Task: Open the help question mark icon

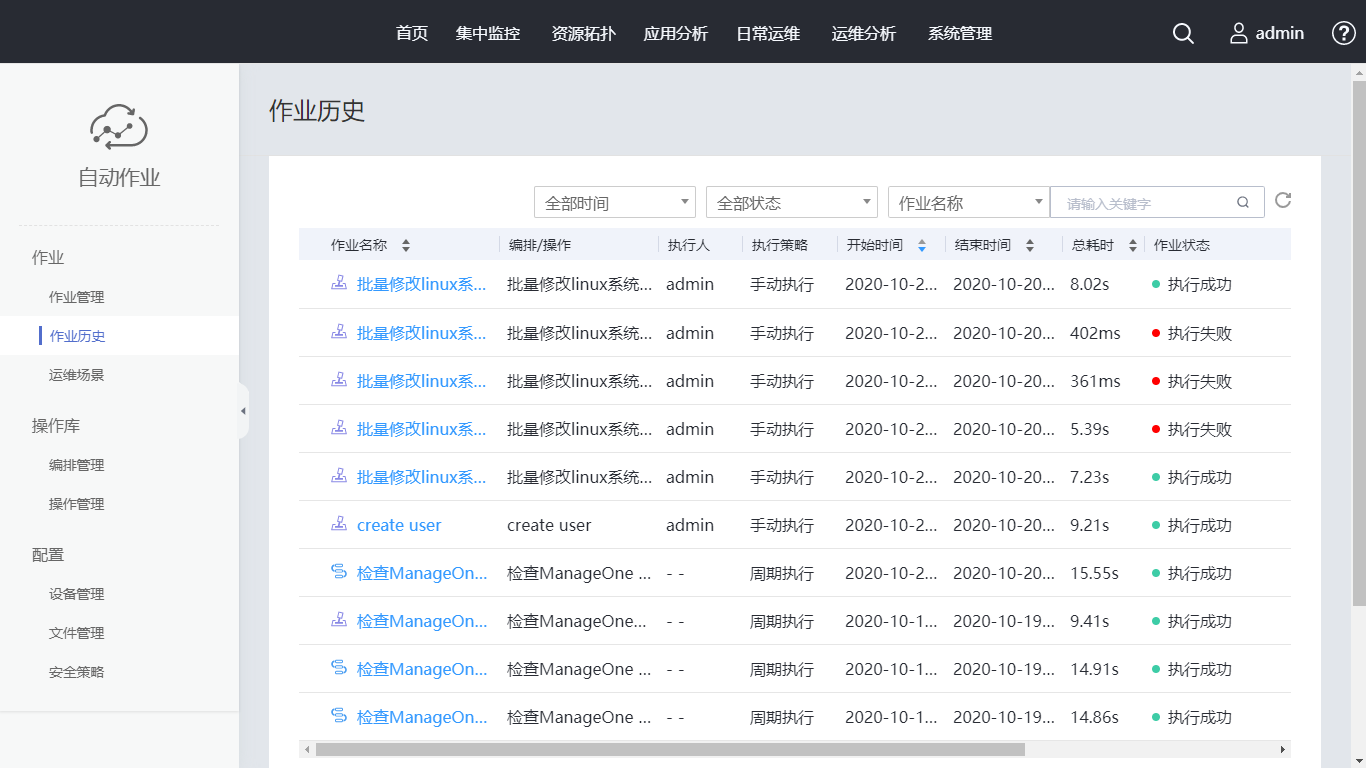Action: [1343, 33]
